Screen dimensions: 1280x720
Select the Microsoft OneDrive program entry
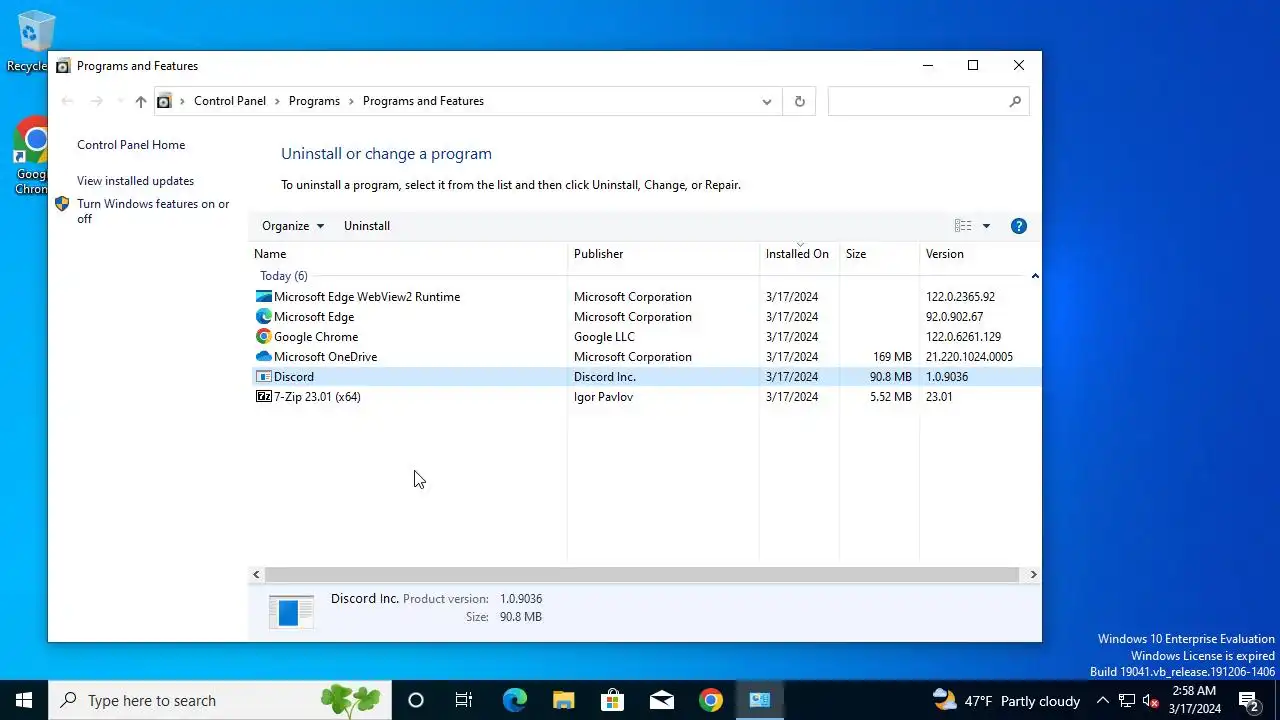[644, 356]
